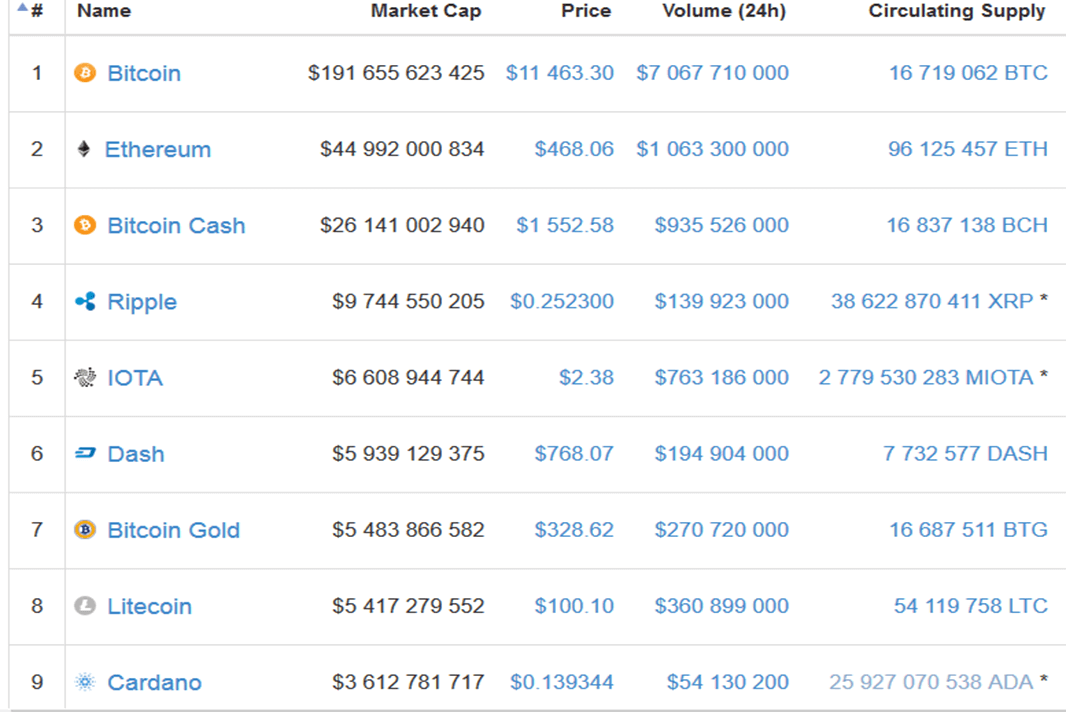Select market cap $6 608 944 744

coord(409,377)
